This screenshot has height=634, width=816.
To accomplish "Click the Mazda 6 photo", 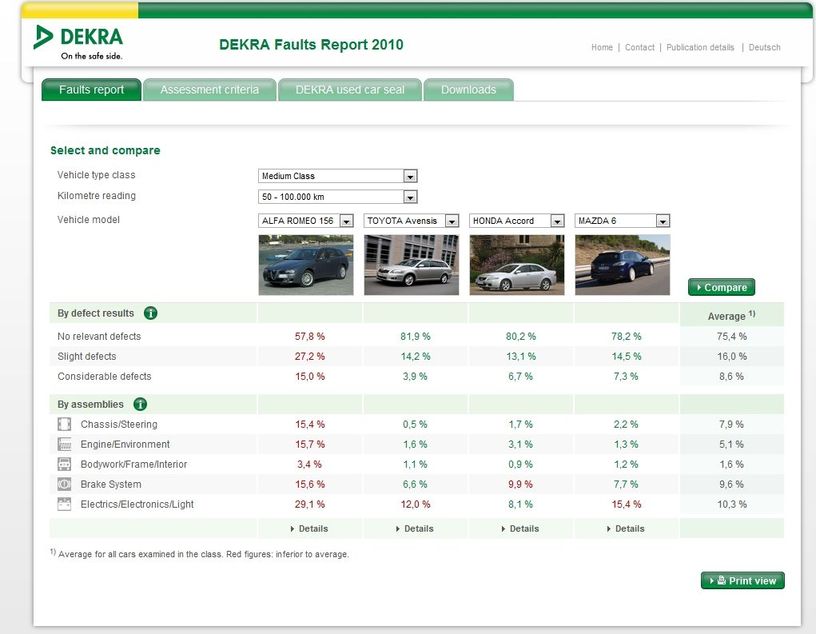I will pyautogui.click(x=622, y=265).
